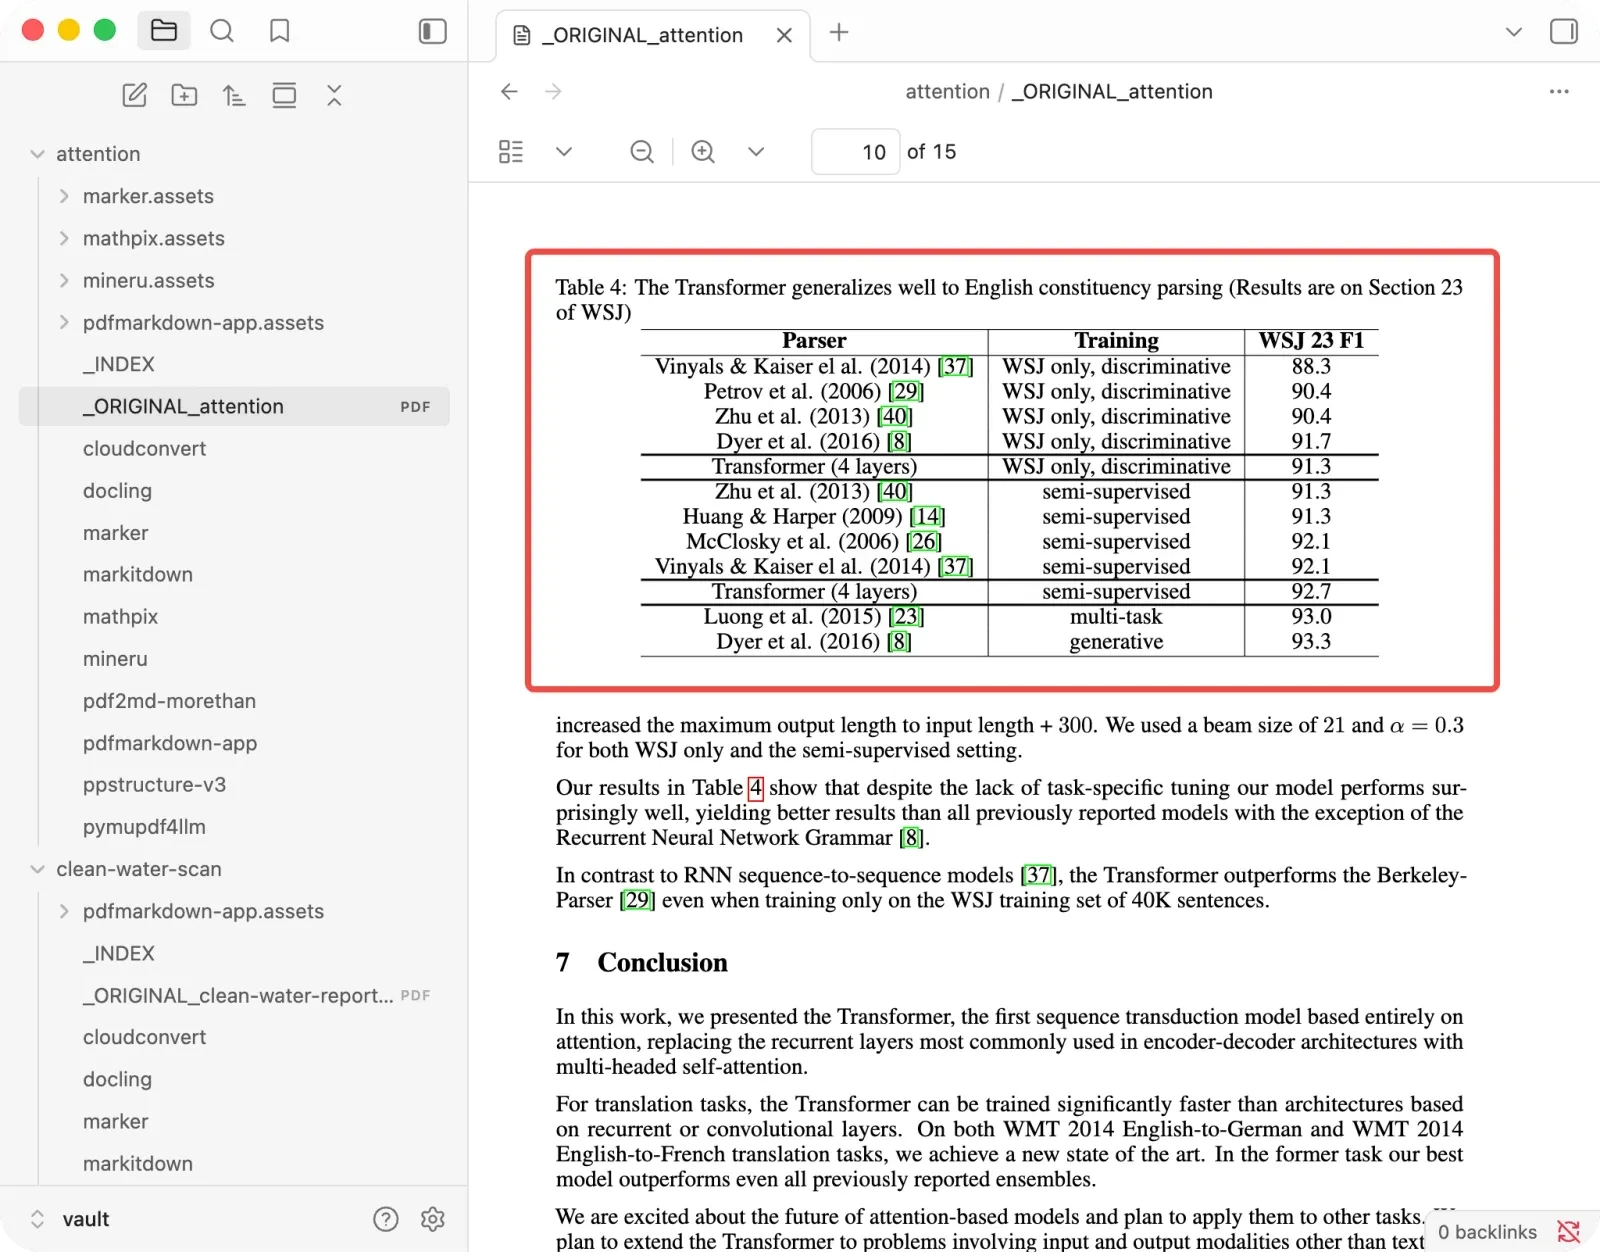Viewport: 1600px width, 1252px height.
Task: Toggle the left sidebar panel icon
Action: point(432,31)
